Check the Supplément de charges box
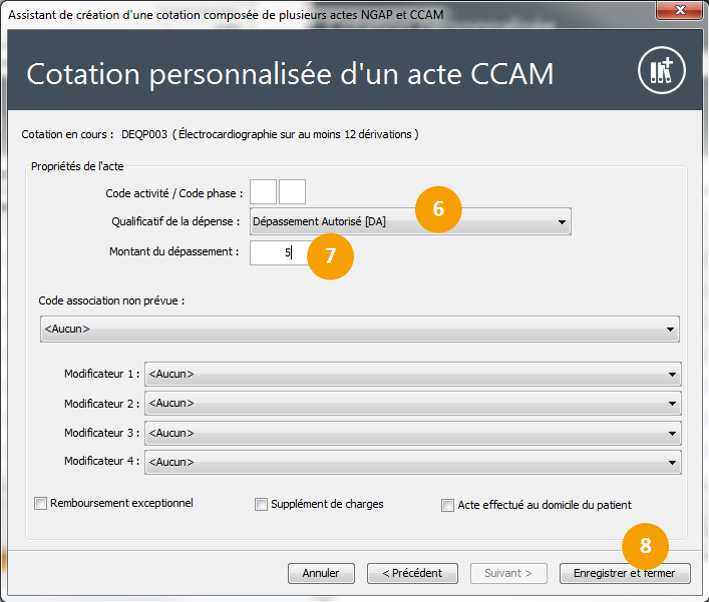 pos(261,505)
